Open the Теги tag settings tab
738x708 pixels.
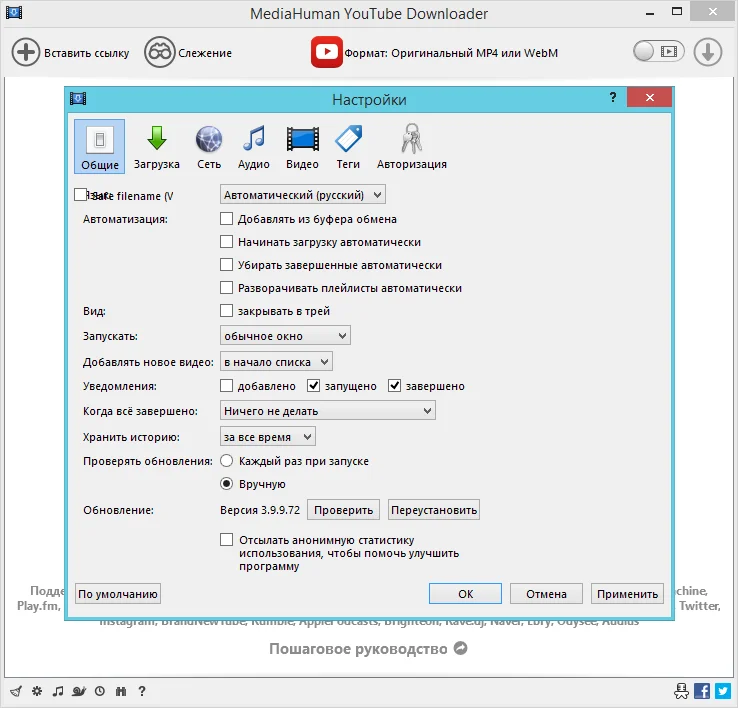click(348, 147)
